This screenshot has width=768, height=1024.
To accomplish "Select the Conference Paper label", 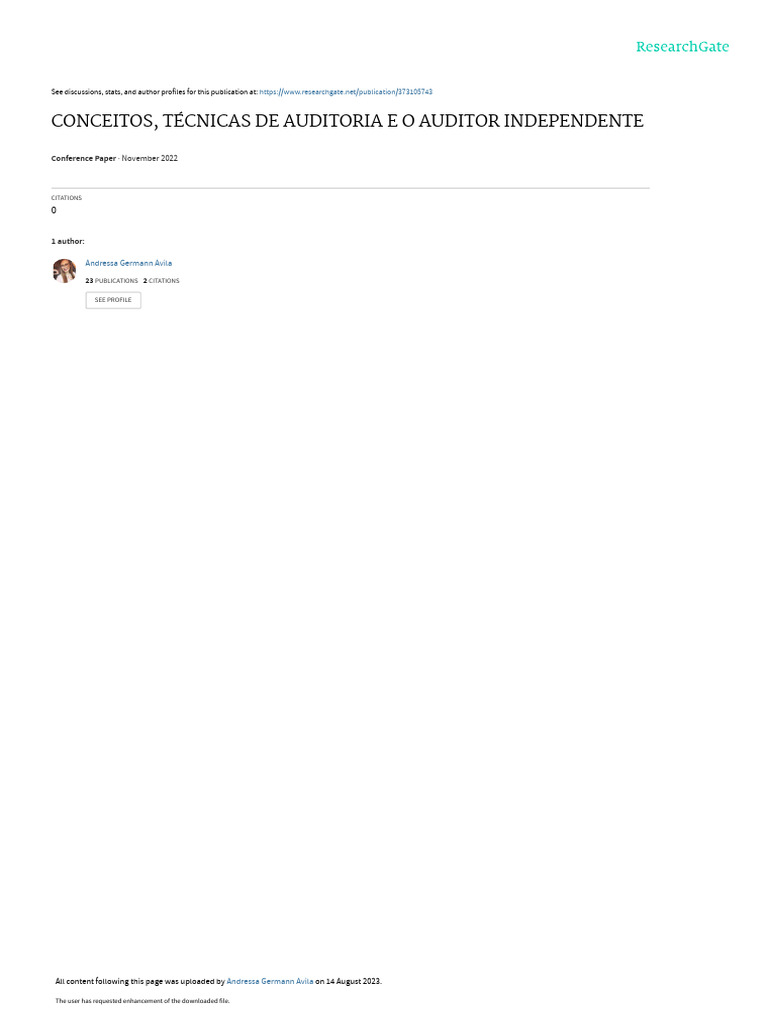I will click(x=84, y=158).
